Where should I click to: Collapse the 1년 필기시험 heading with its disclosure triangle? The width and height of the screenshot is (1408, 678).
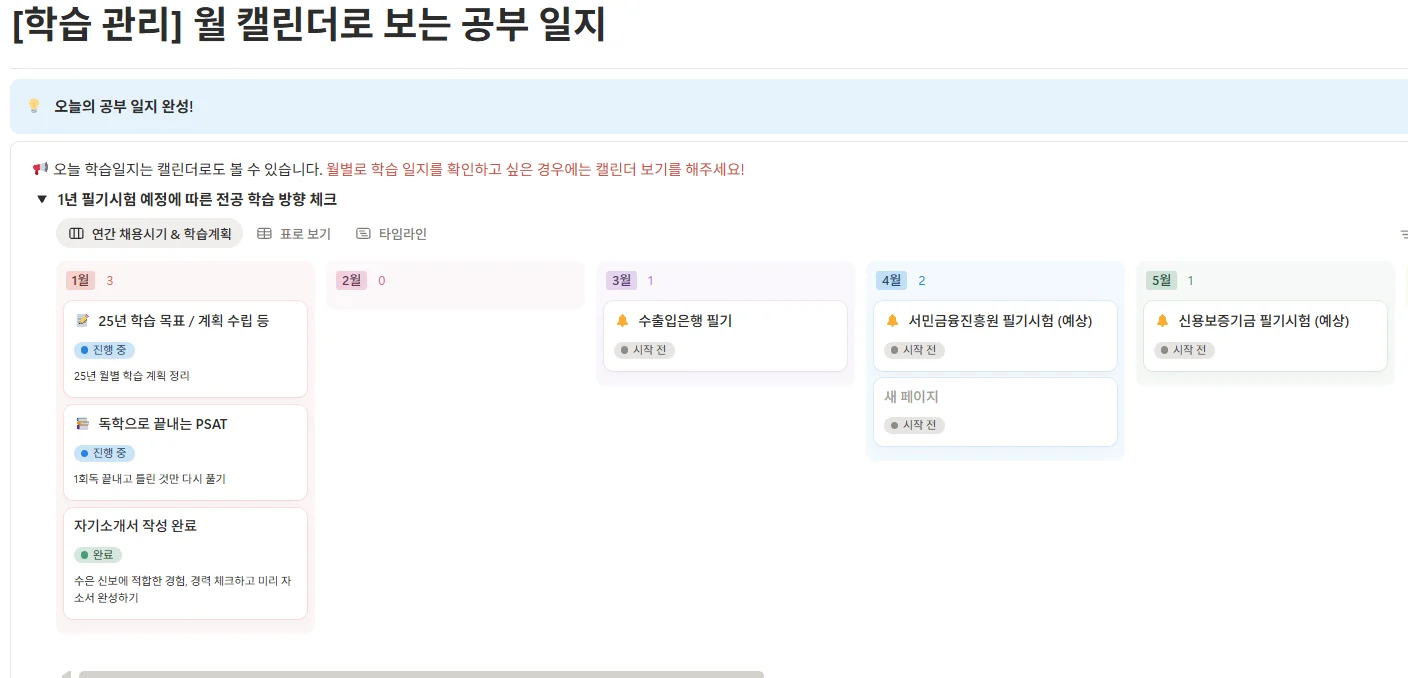point(41,199)
